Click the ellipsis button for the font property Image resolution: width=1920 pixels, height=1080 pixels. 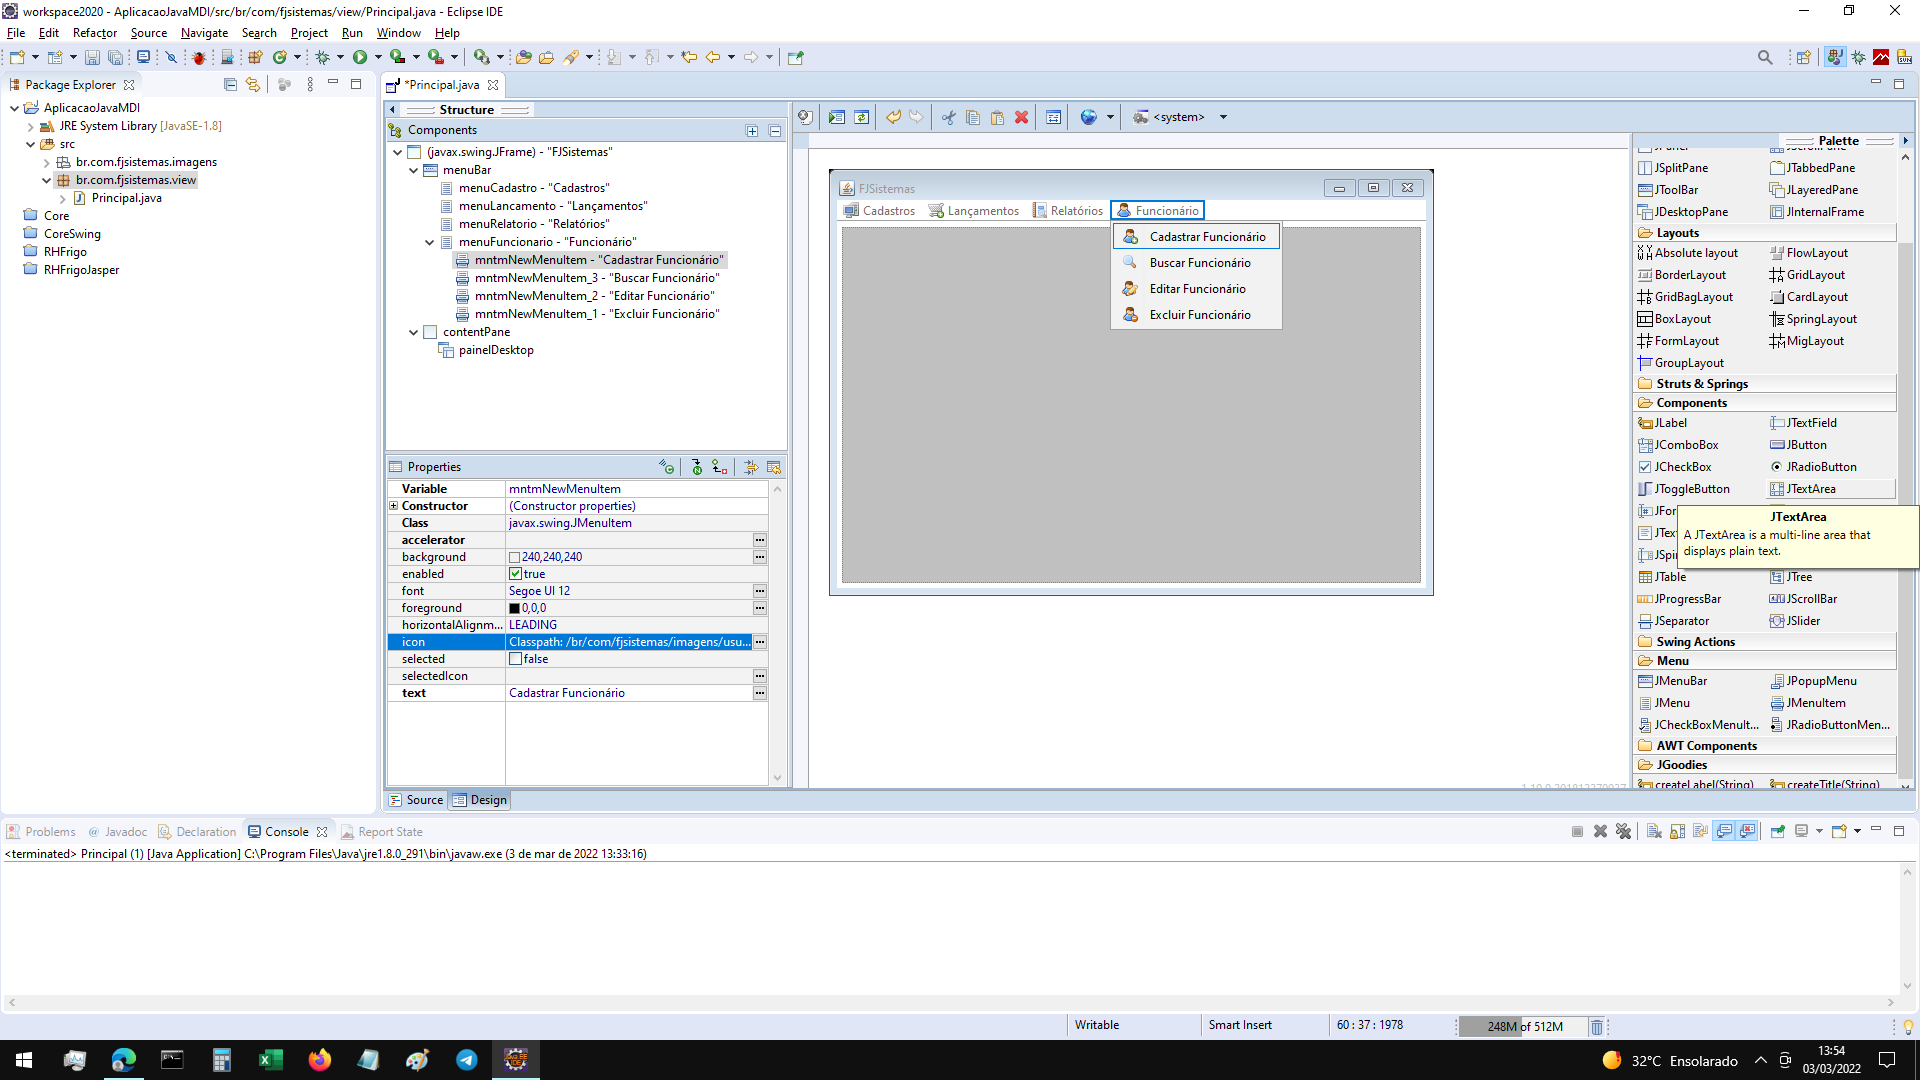tap(760, 591)
